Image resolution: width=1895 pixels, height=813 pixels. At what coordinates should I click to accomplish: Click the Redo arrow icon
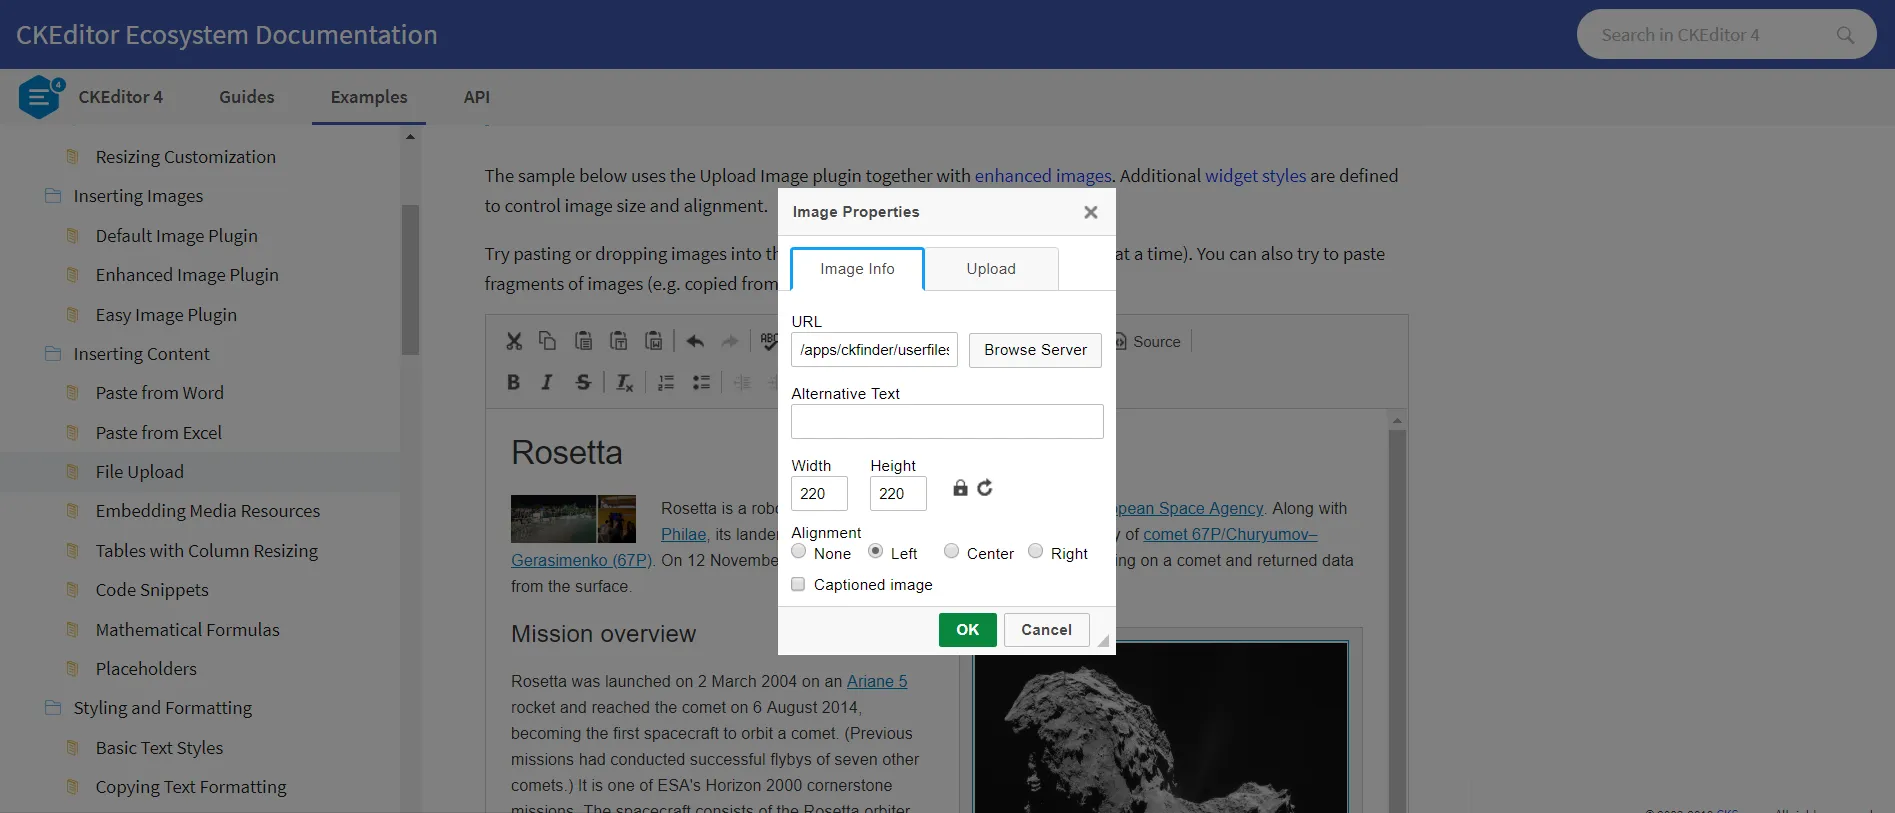click(x=730, y=342)
